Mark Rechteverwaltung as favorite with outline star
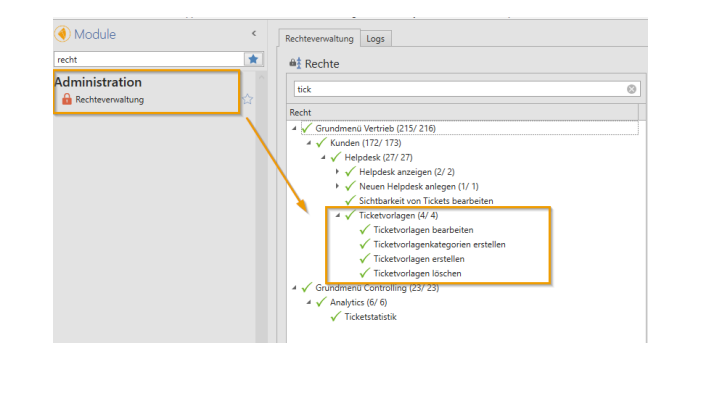 [x=246, y=99]
